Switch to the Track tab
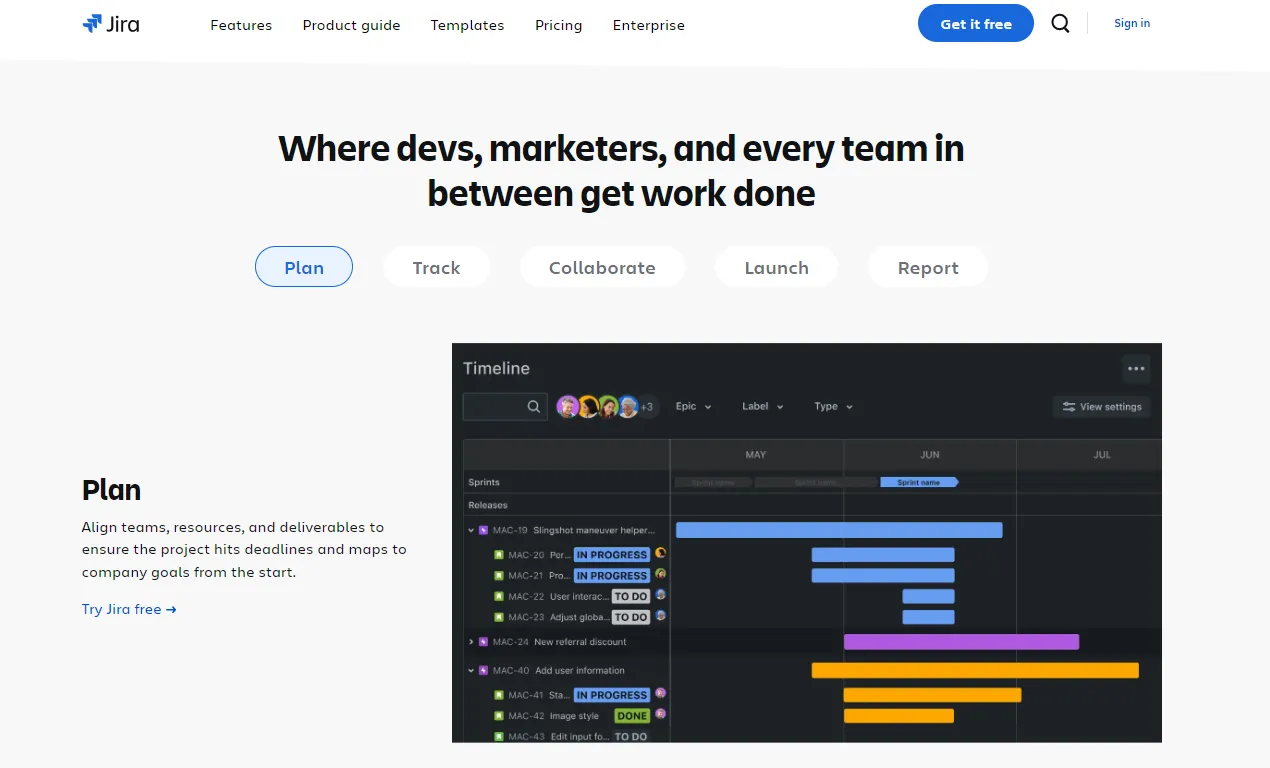This screenshot has height=768, width=1270. coord(436,267)
